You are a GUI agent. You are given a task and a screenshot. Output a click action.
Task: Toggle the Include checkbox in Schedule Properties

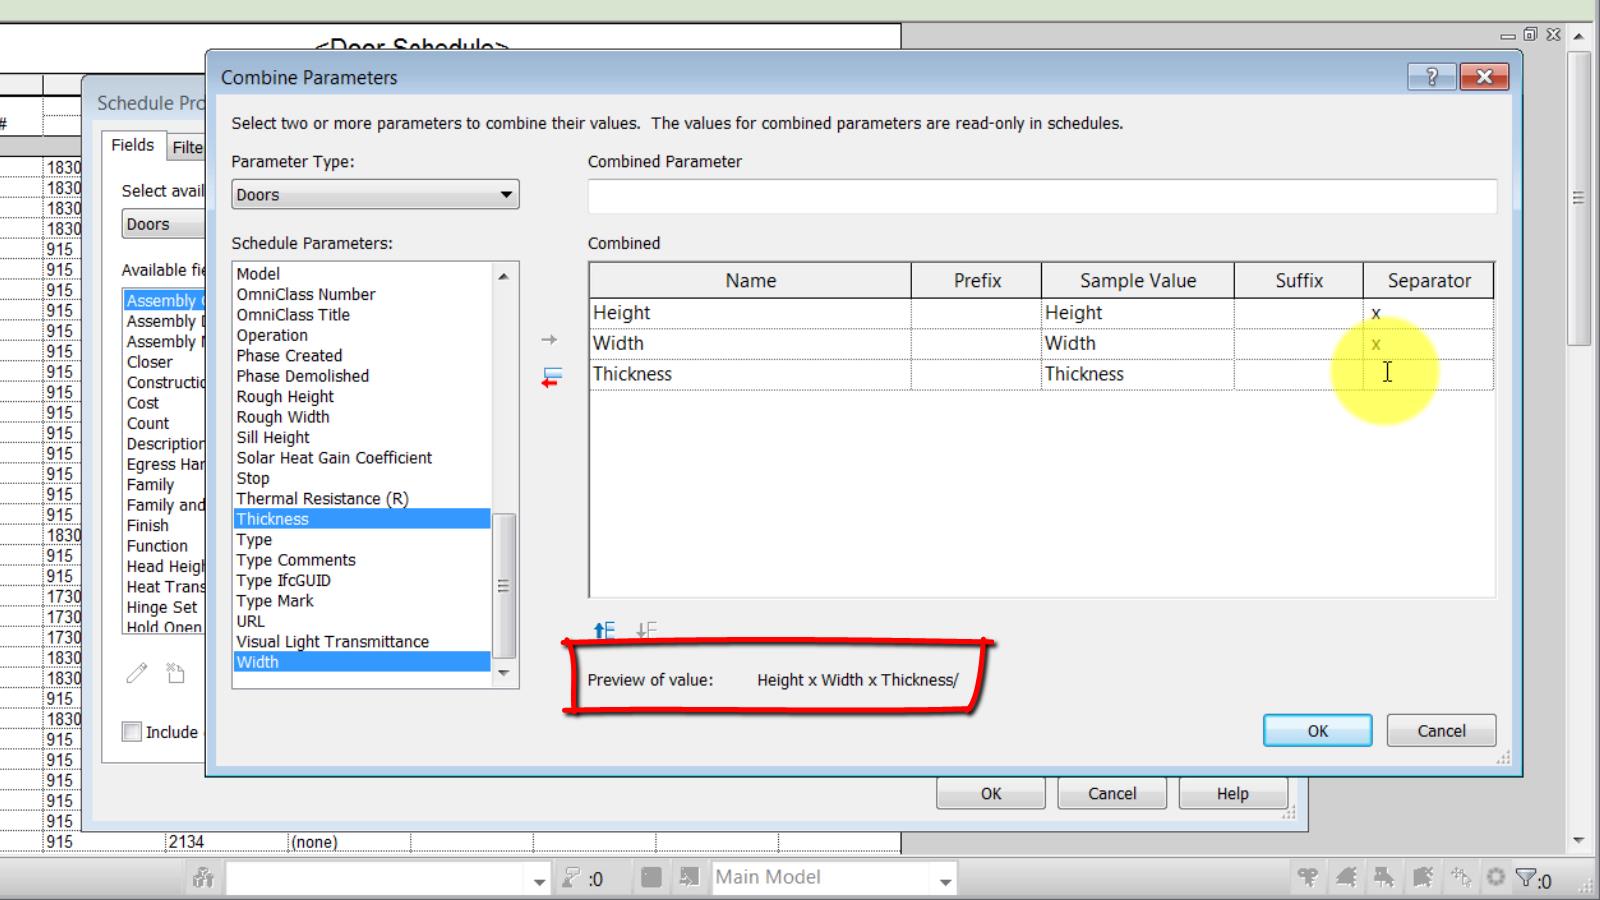click(x=132, y=732)
